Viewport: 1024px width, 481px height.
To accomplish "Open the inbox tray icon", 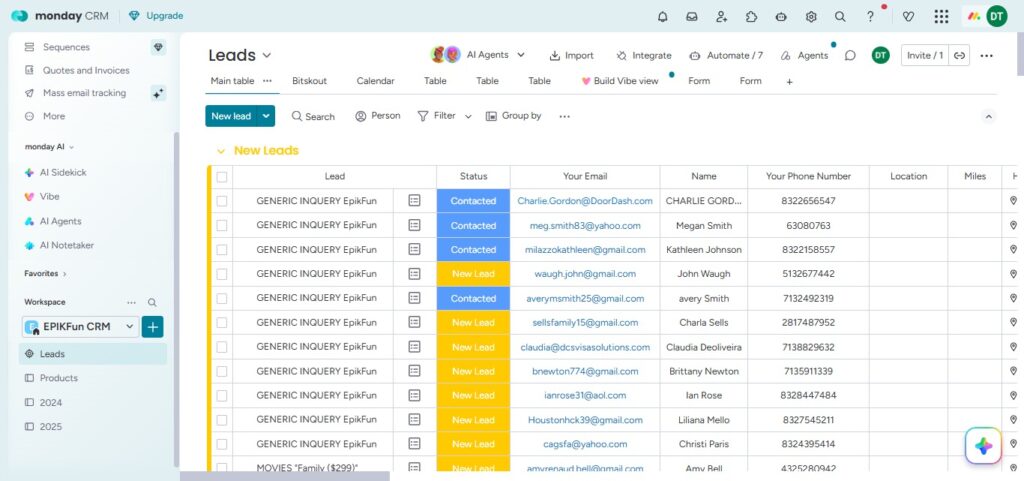I will [x=692, y=17].
